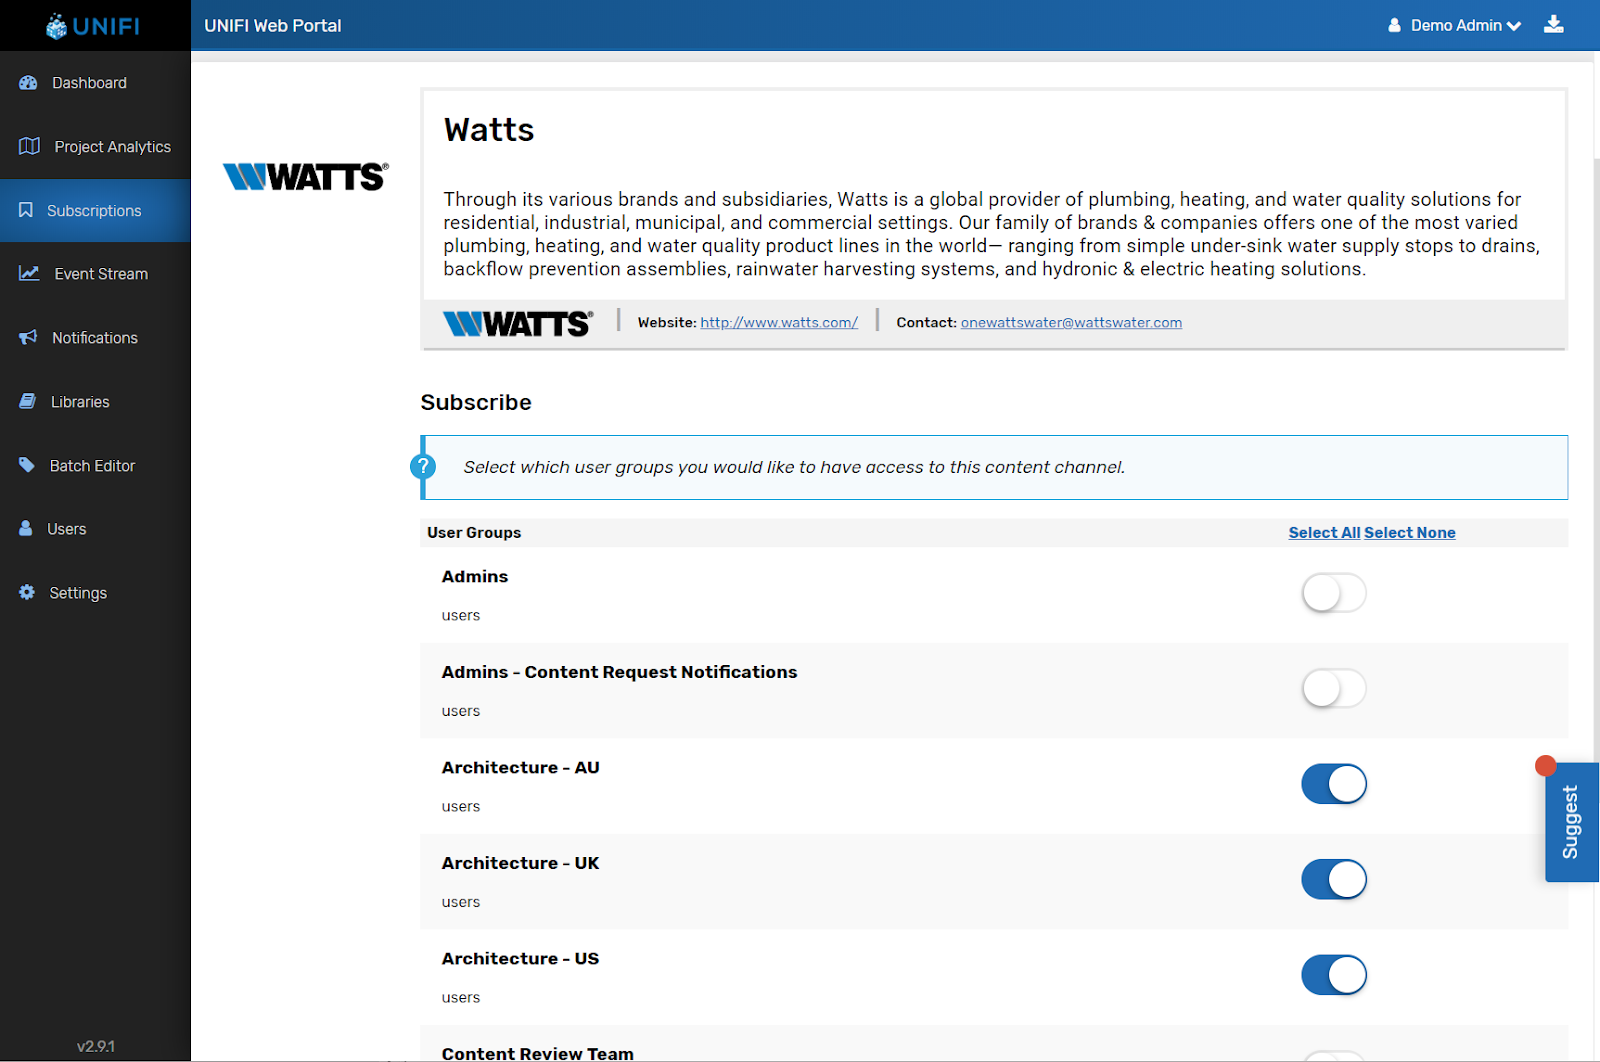Go to Subscriptions in the sidebar
1600x1062 pixels.
coord(95,210)
